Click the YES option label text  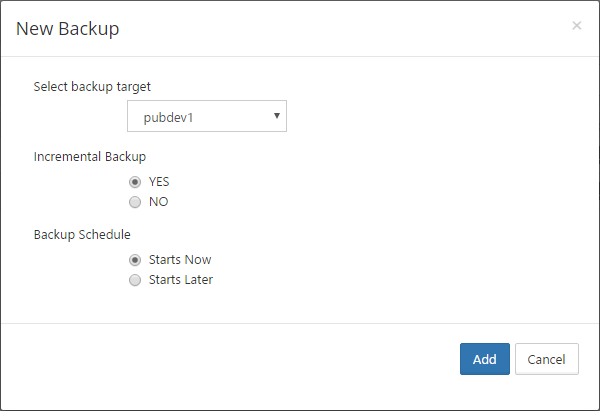point(159,182)
